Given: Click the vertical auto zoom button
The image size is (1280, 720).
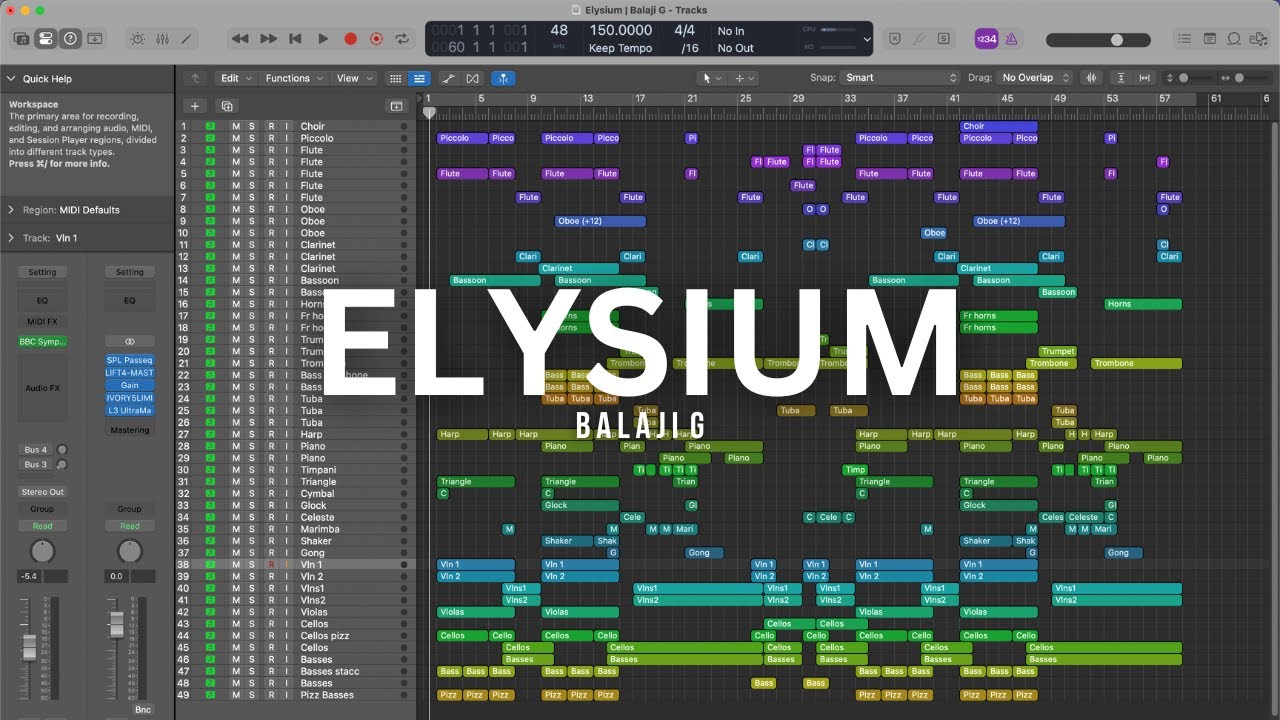Looking at the screenshot, I should [x=1120, y=78].
